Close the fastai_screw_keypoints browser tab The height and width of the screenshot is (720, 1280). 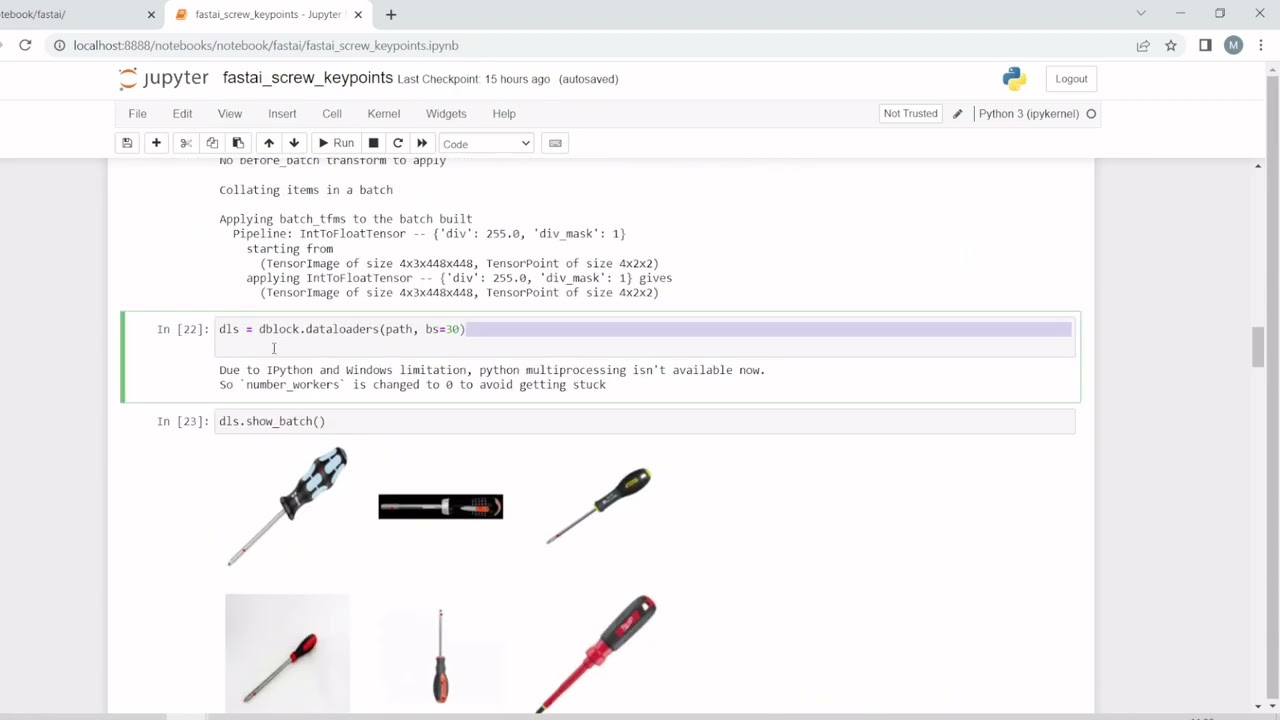click(x=358, y=15)
